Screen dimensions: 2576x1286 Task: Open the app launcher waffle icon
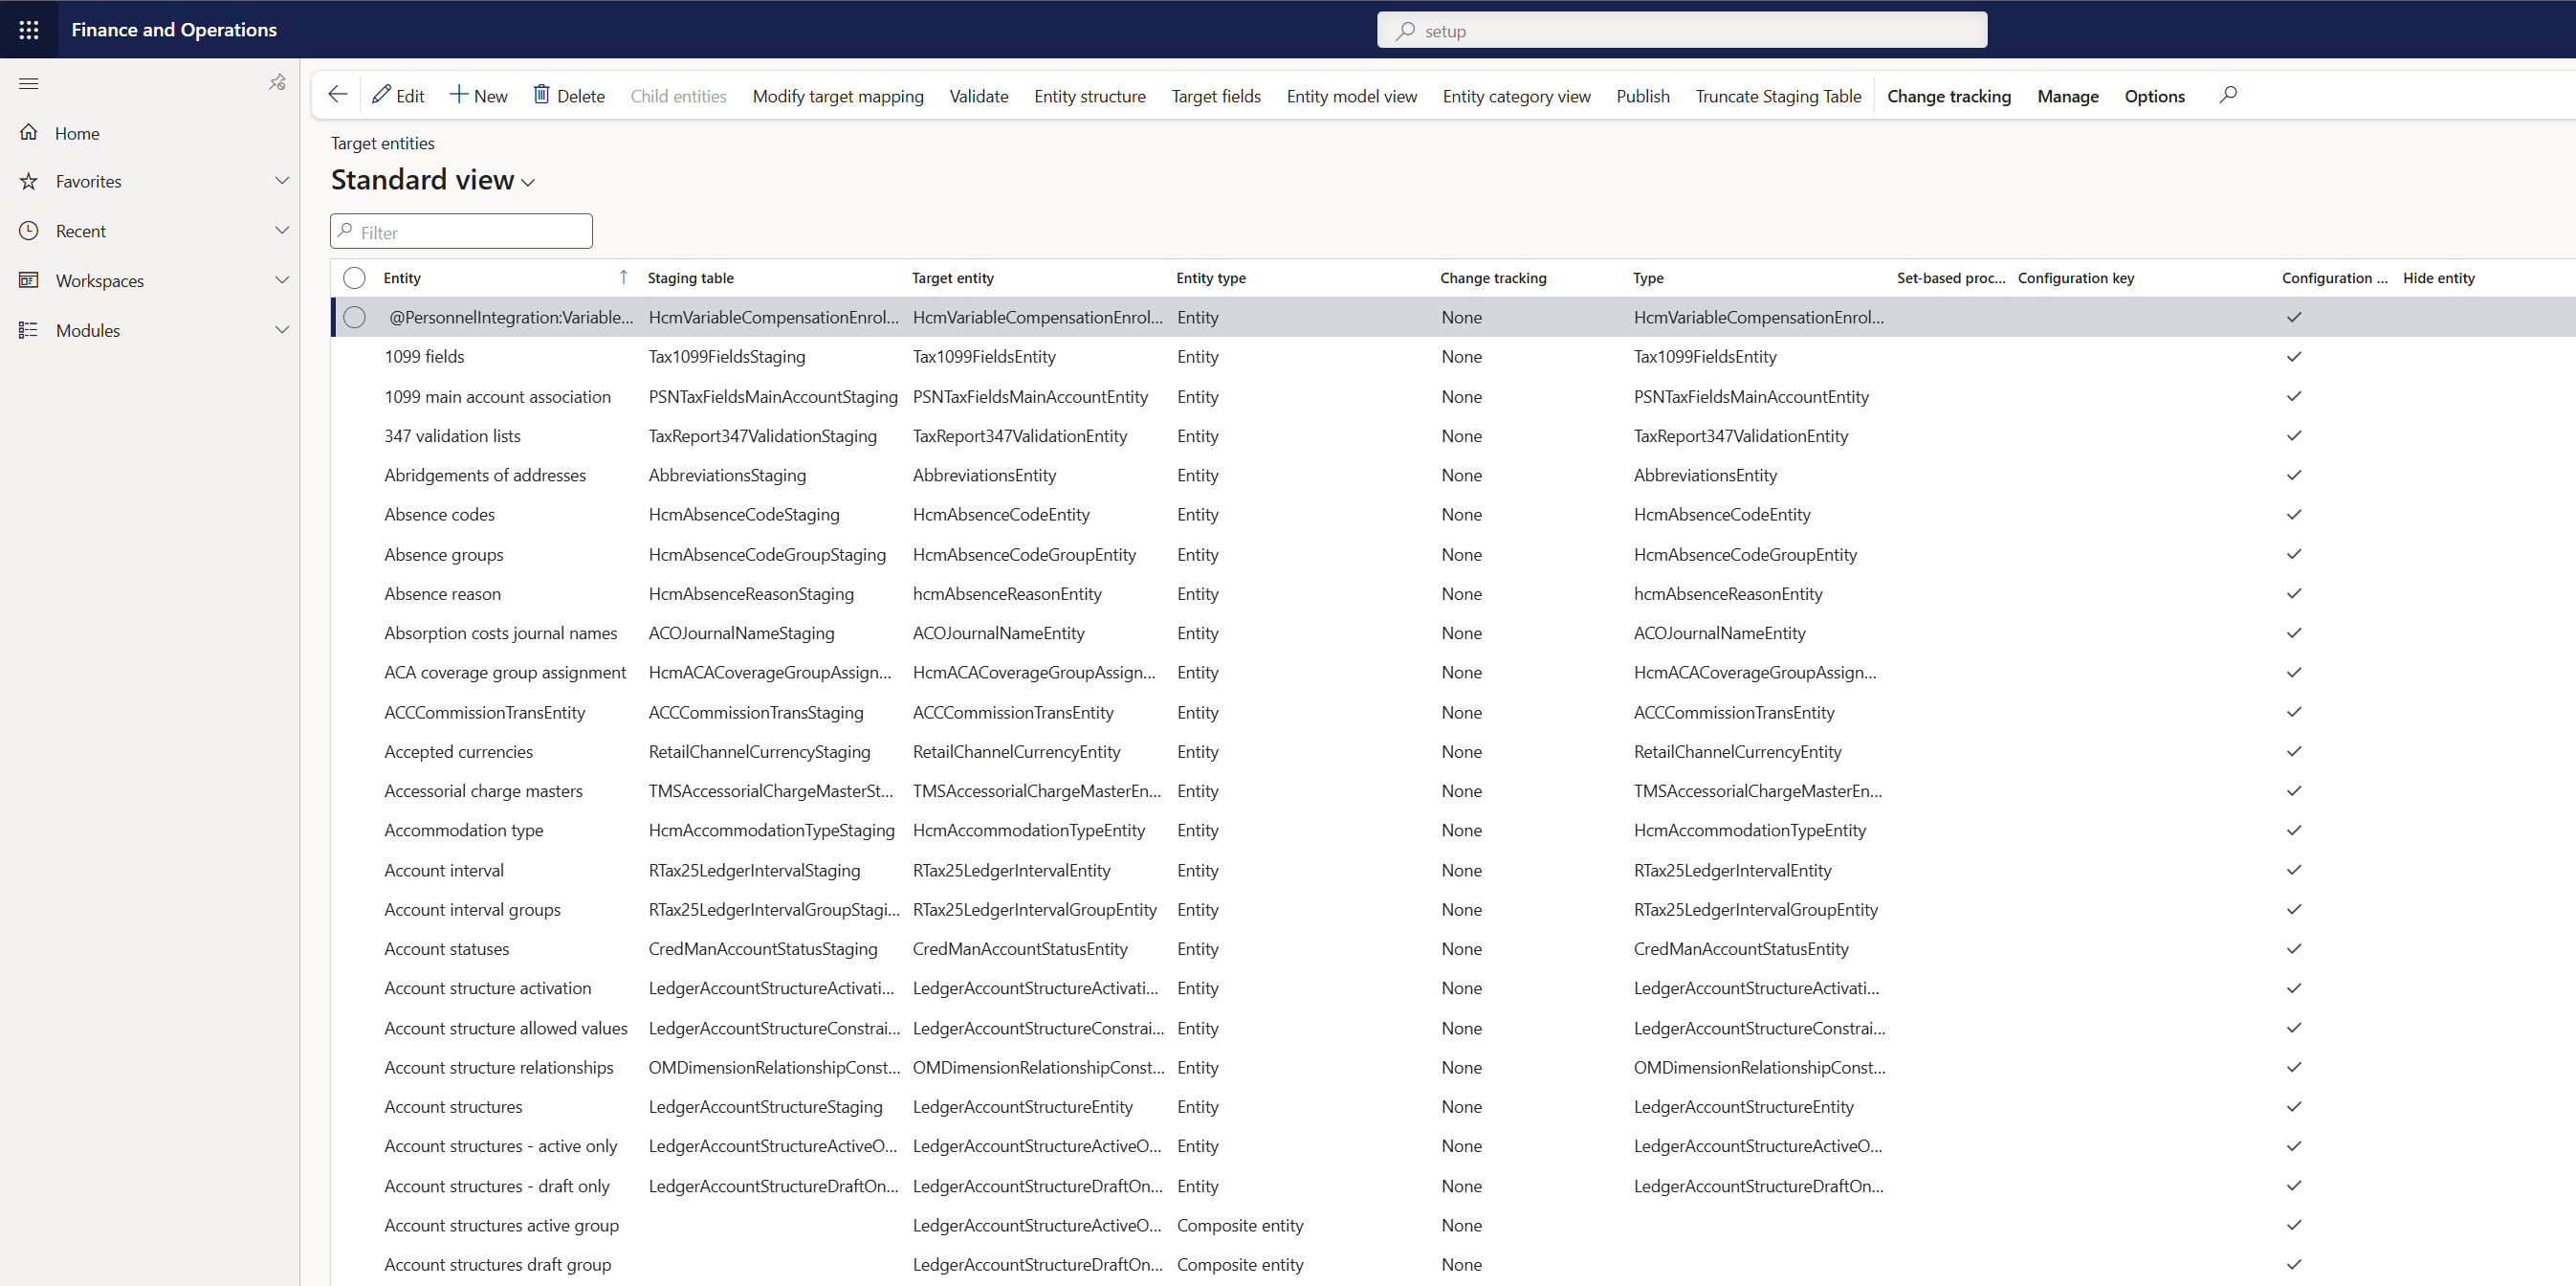coord(29,30)
